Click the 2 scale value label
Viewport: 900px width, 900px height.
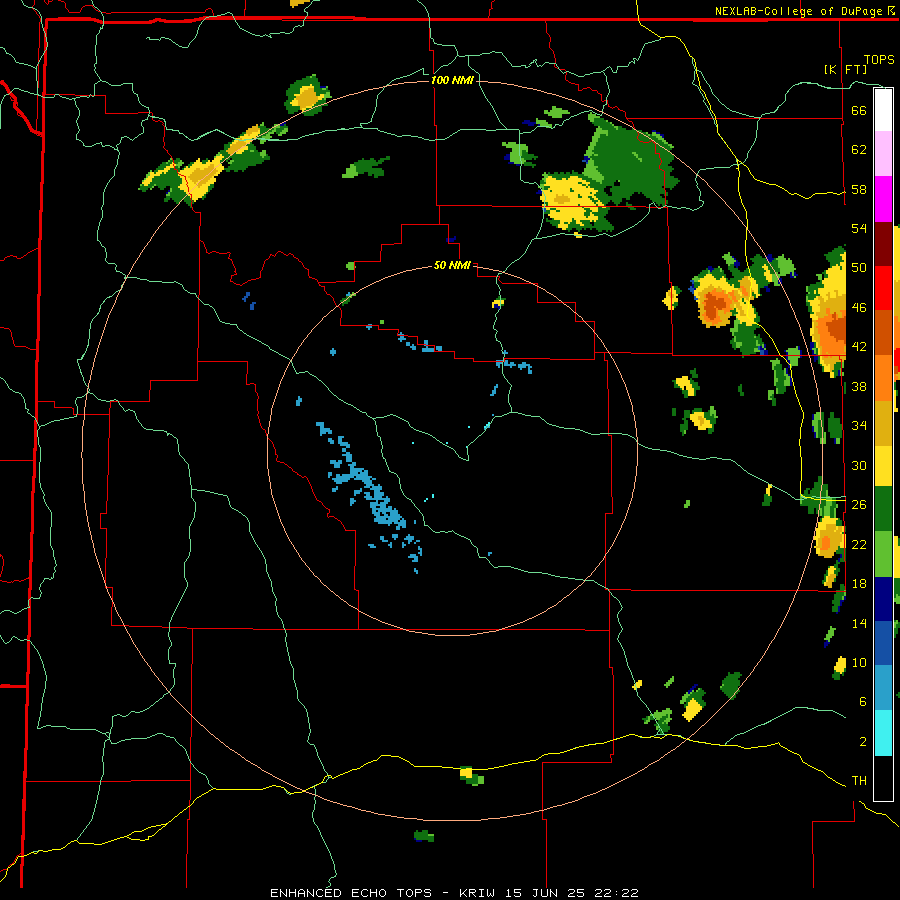click(x=863, y=742)
